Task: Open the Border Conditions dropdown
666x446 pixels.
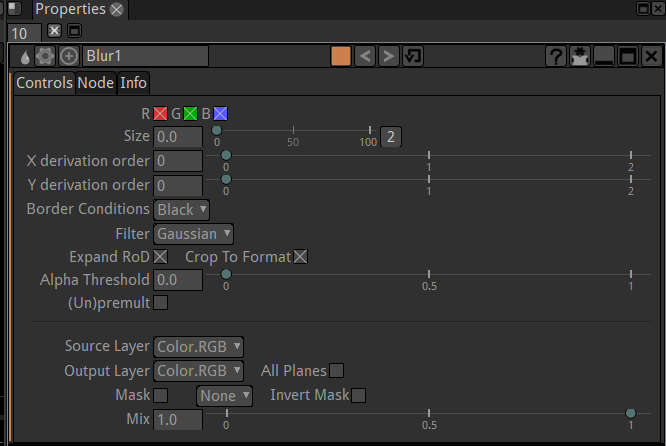Action: [x=182, y=210]
